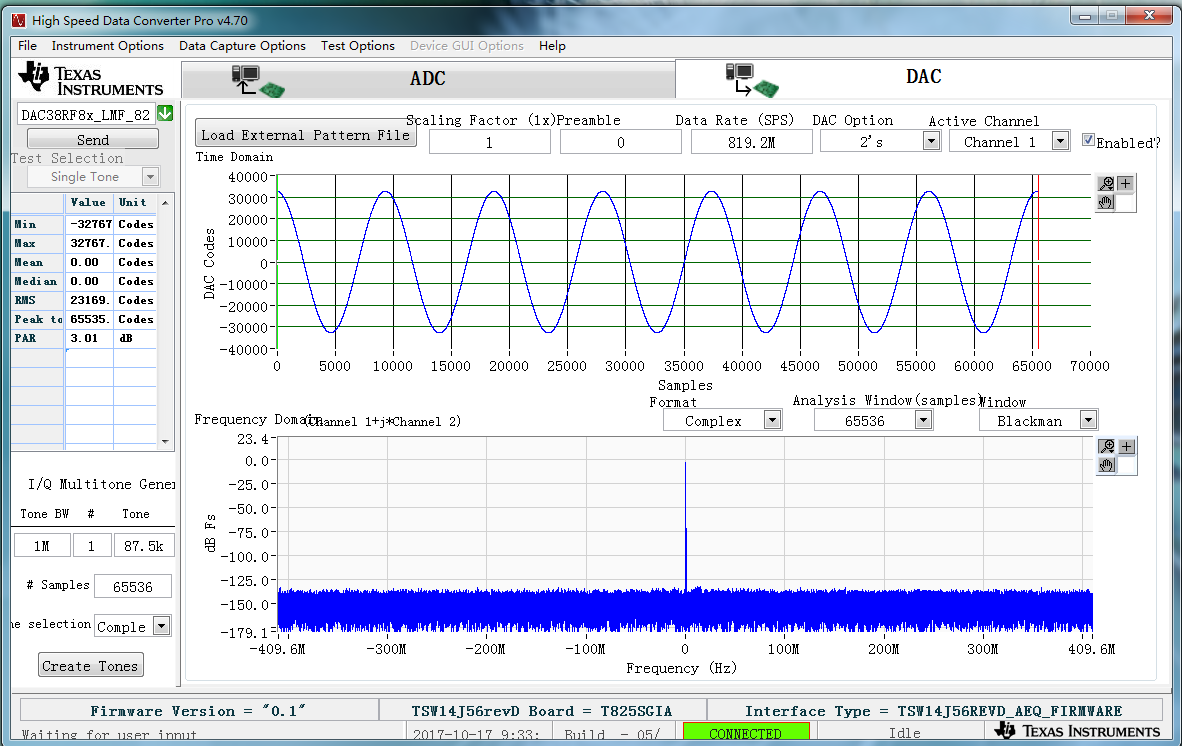The image size is (1182, 746).
Task: Switch to the ADC tab
Action: 428,79
